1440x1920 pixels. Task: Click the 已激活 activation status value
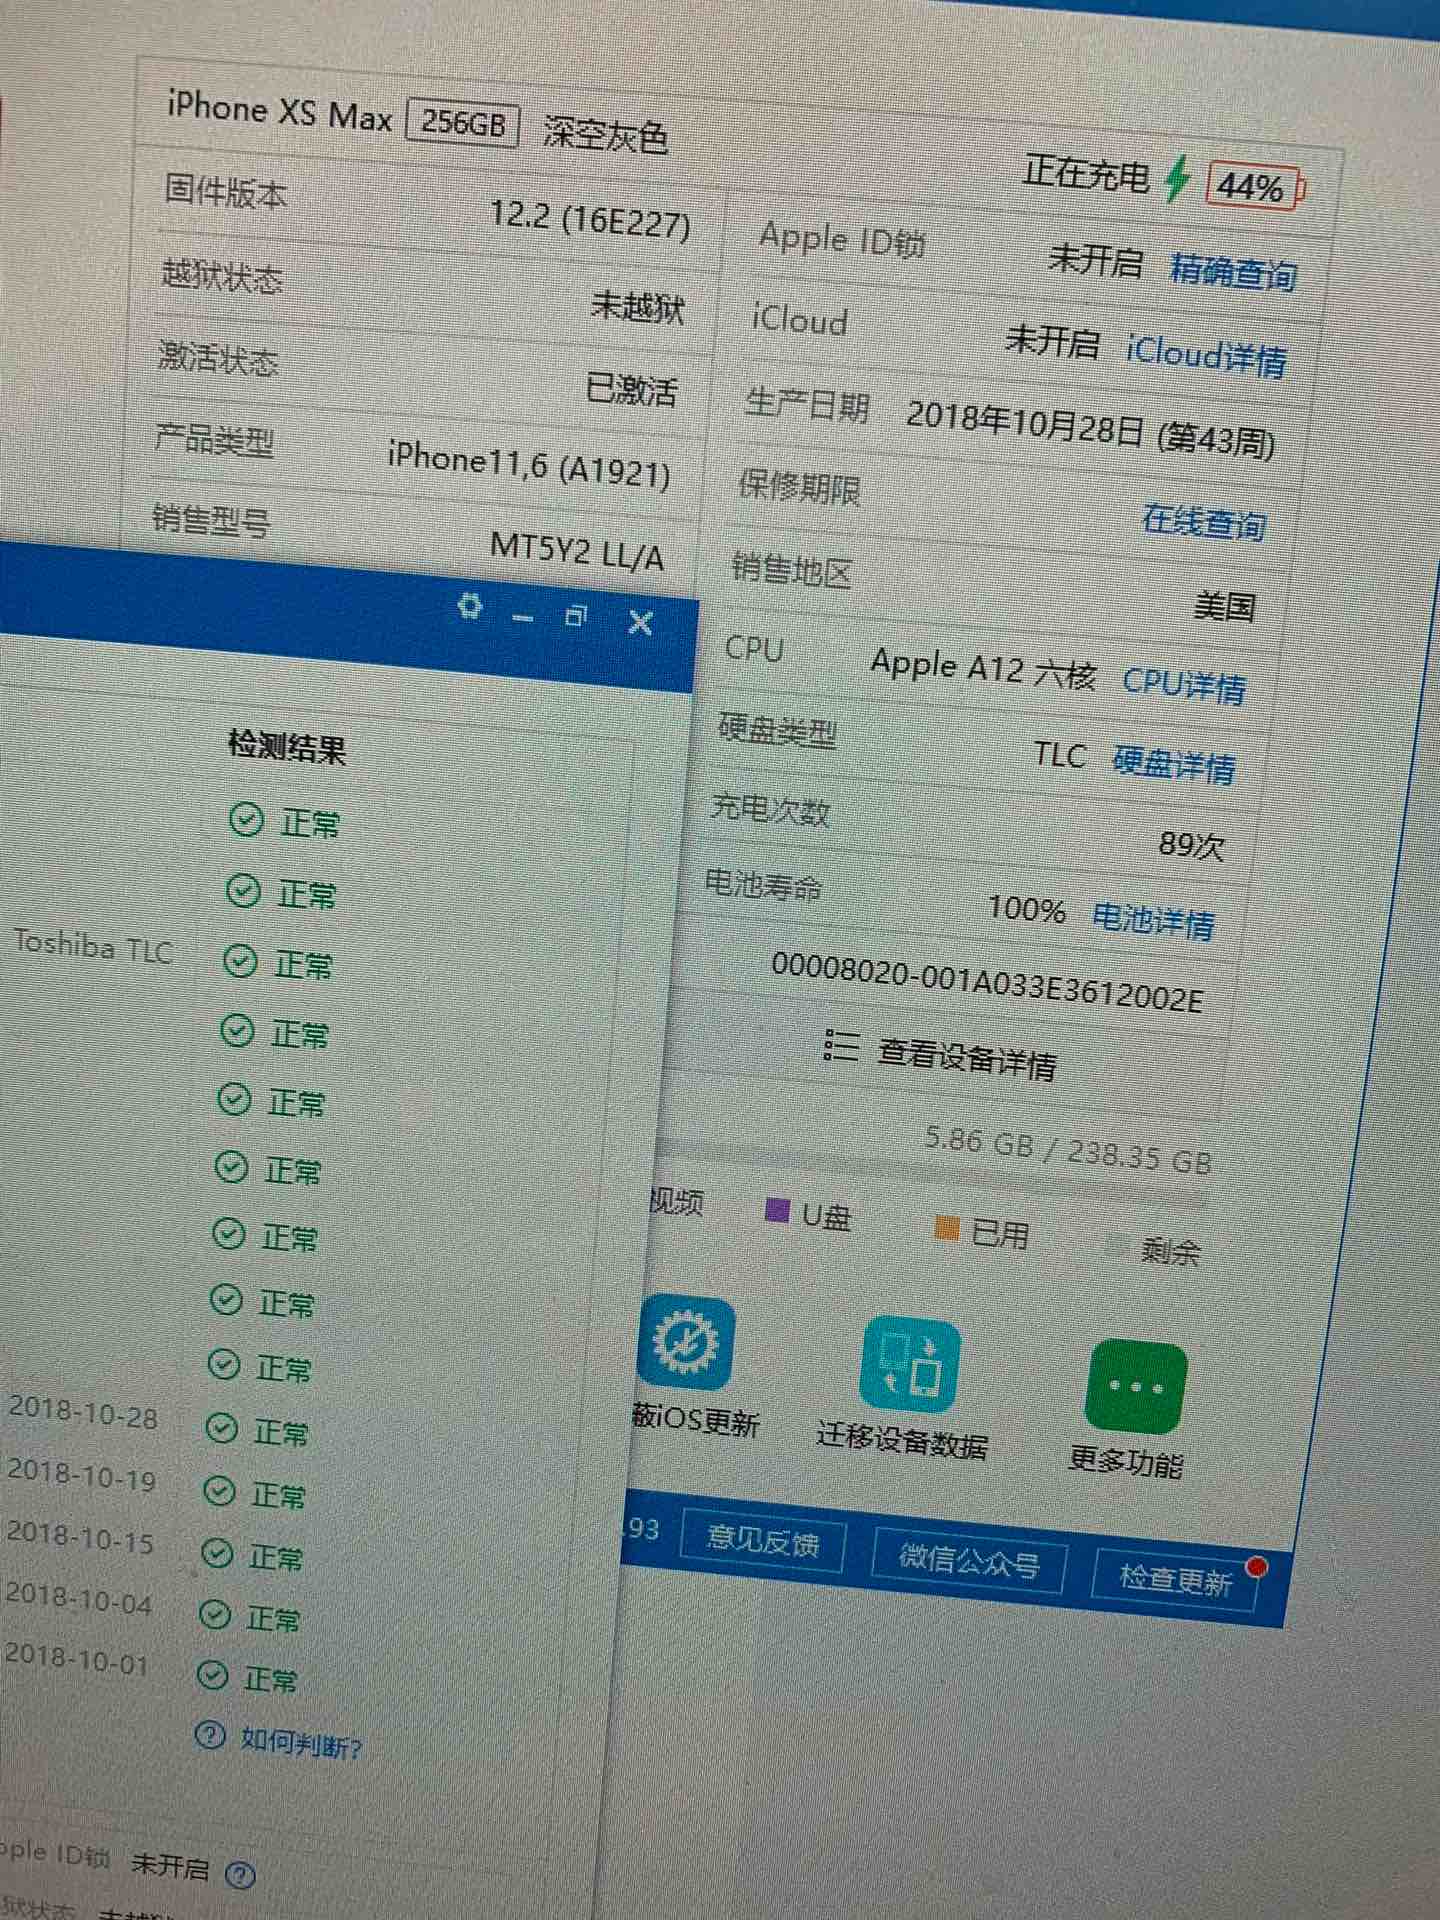pos(631,388)
